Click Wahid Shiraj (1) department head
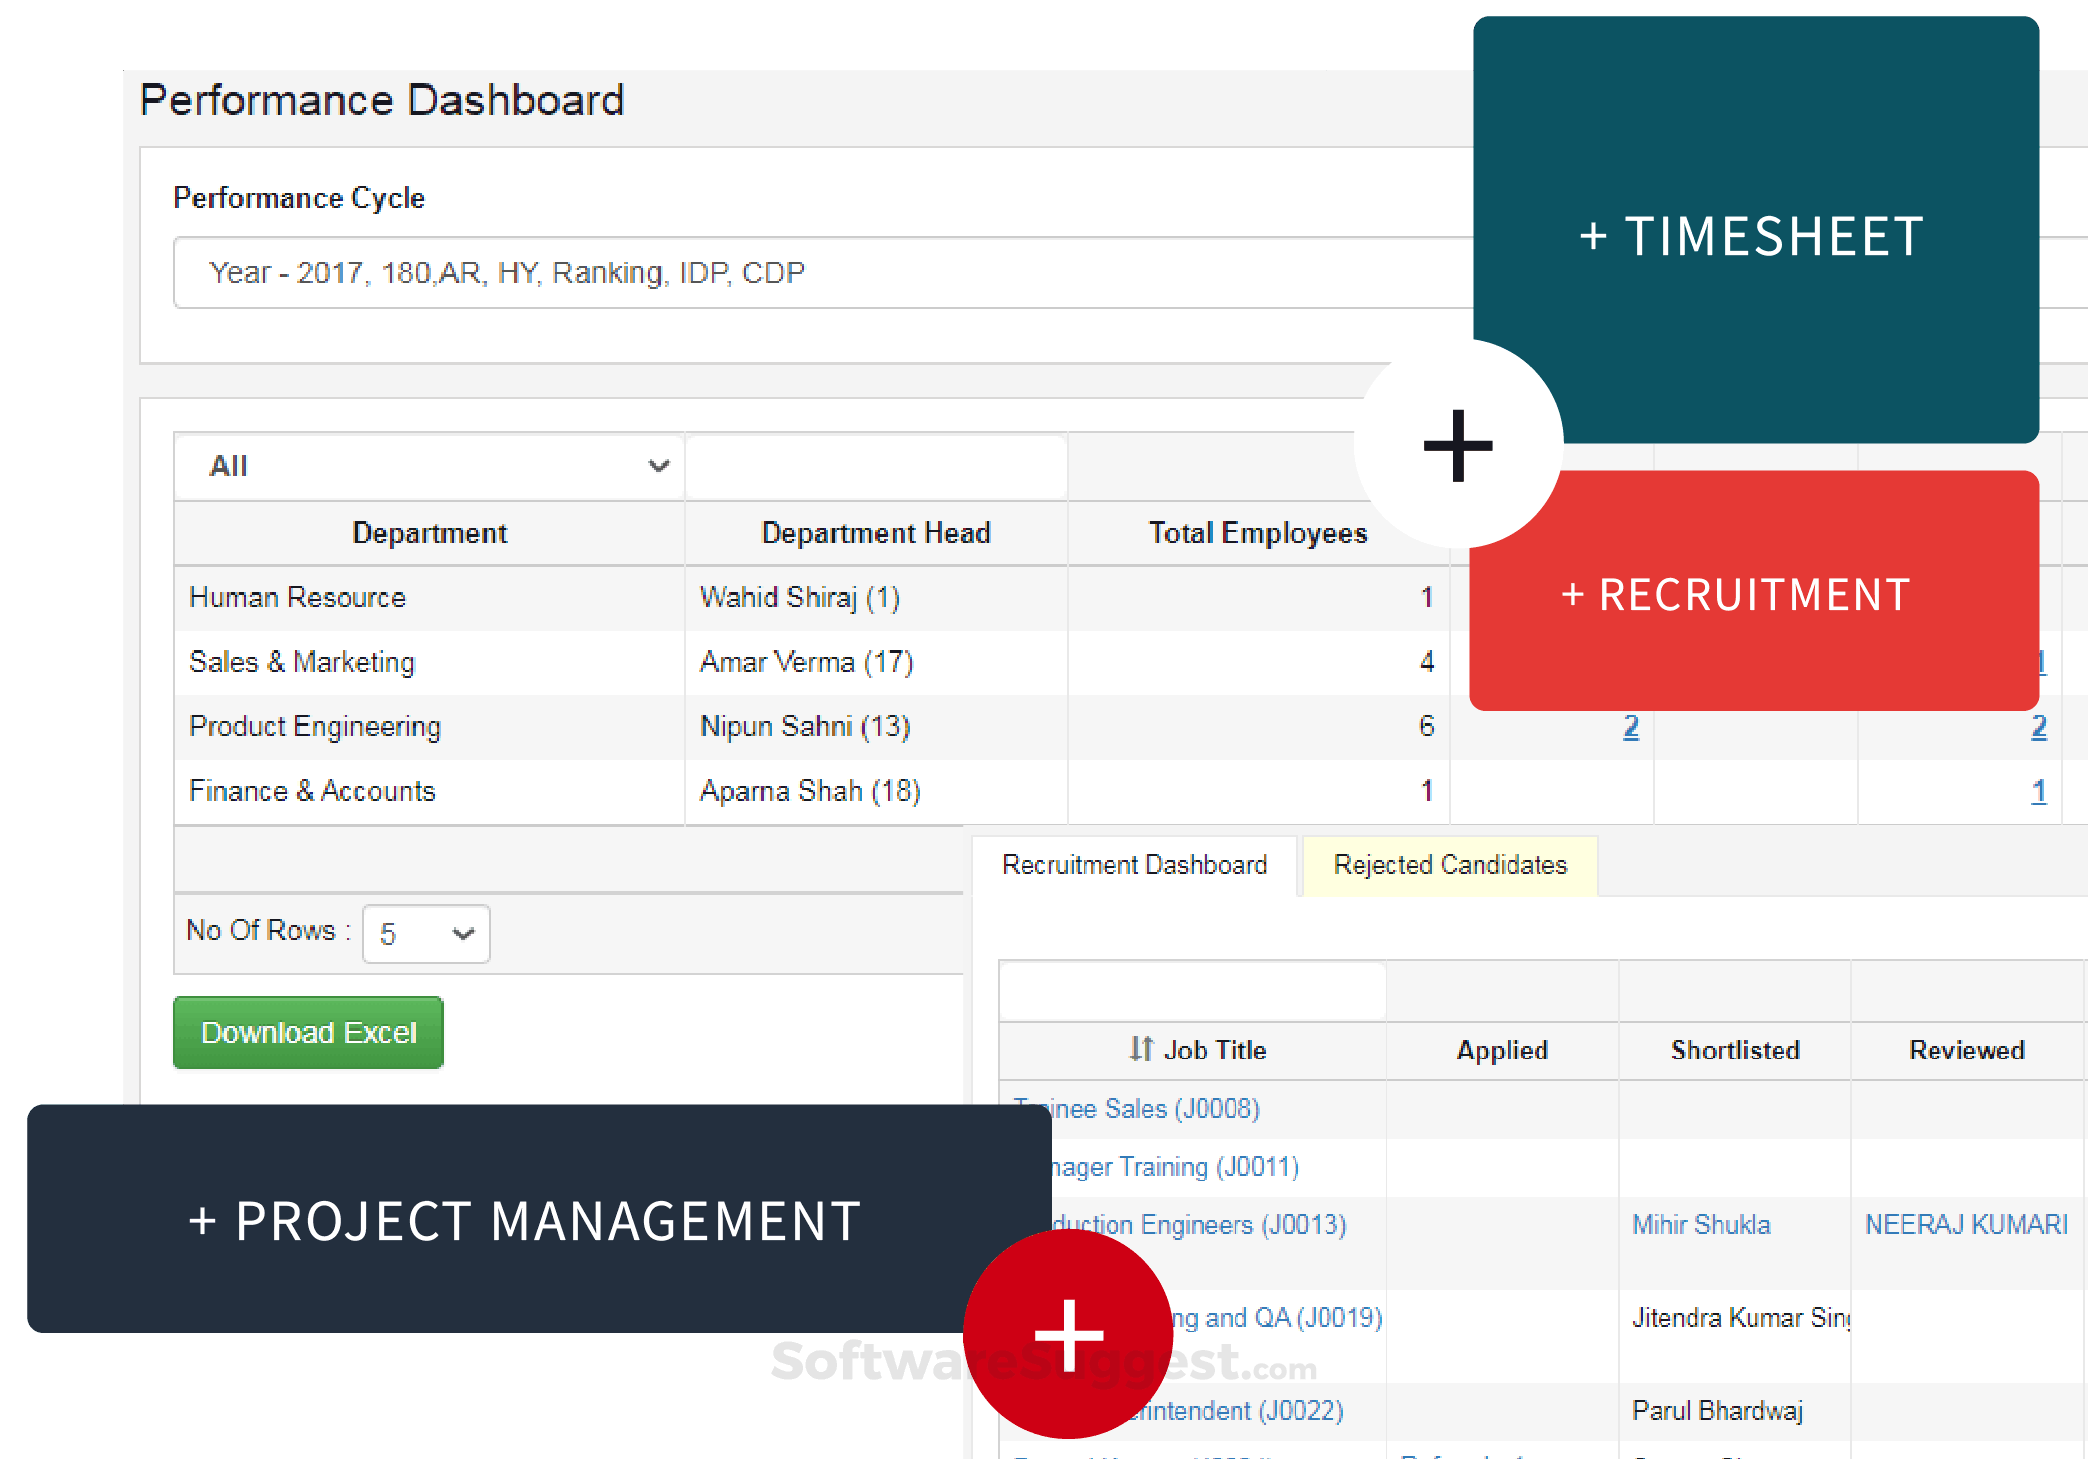Viewport: 2088px width, 1459px height. [x=800, y=598]
